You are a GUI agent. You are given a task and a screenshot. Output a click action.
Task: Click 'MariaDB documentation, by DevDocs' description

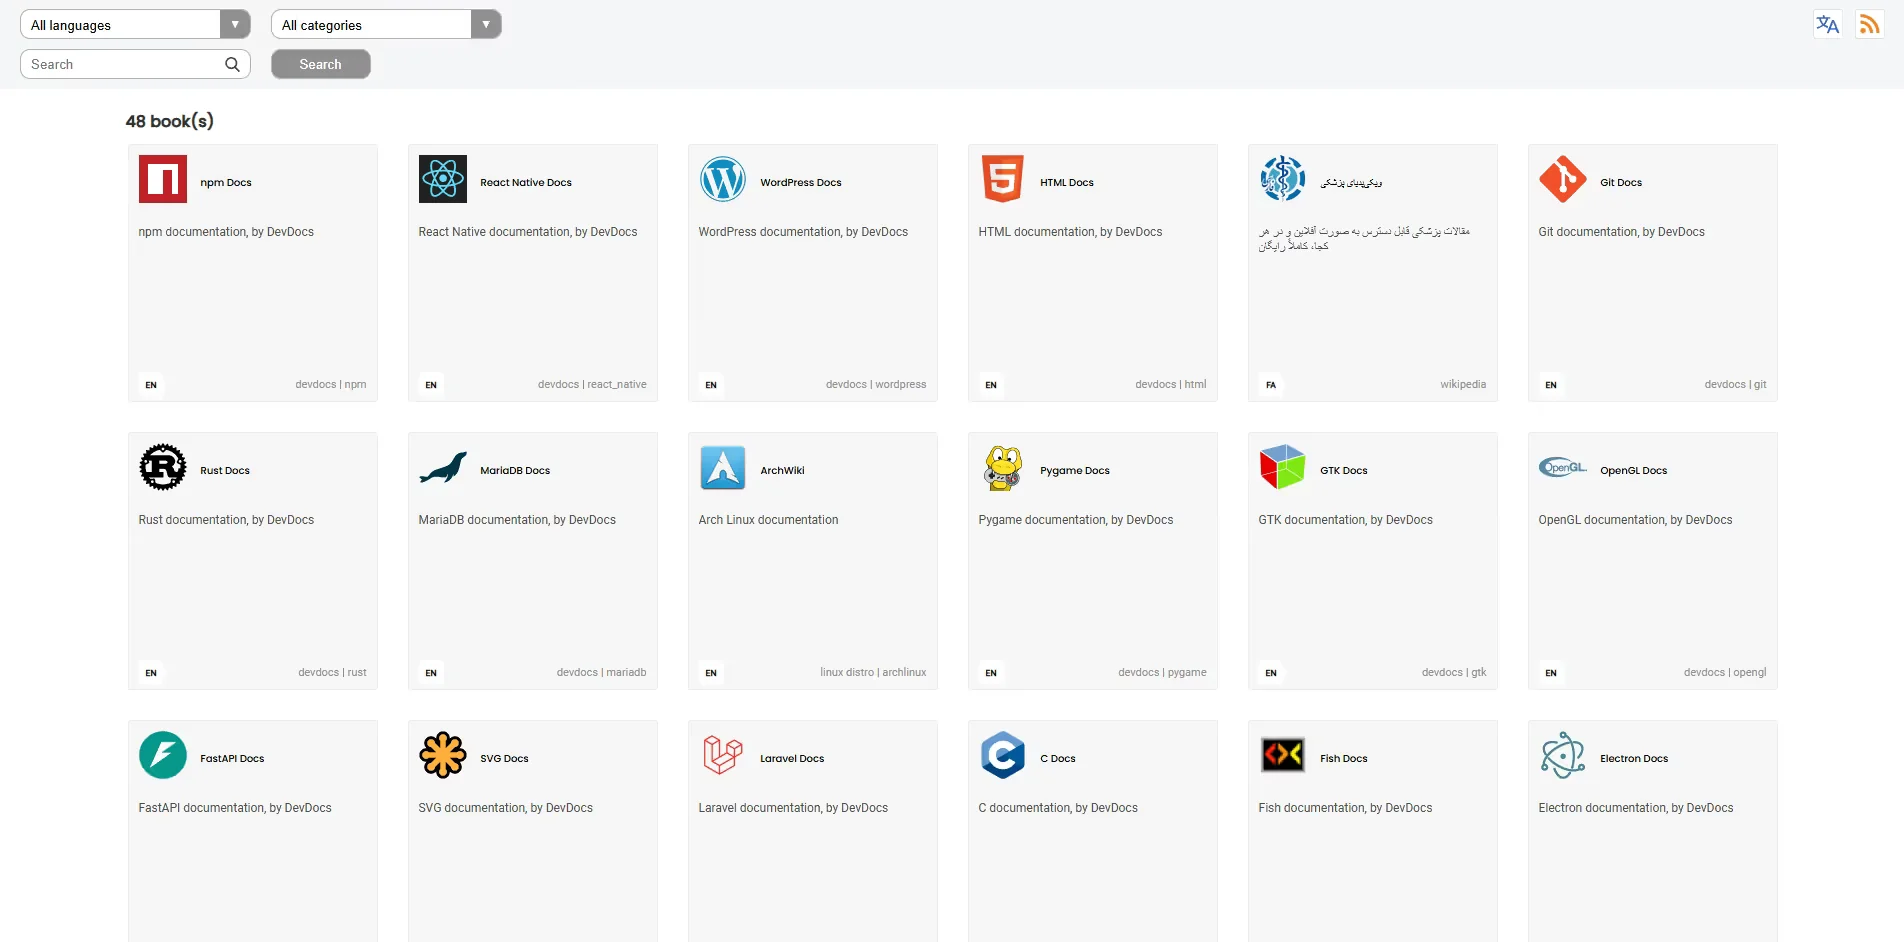(x=517, y=520)
